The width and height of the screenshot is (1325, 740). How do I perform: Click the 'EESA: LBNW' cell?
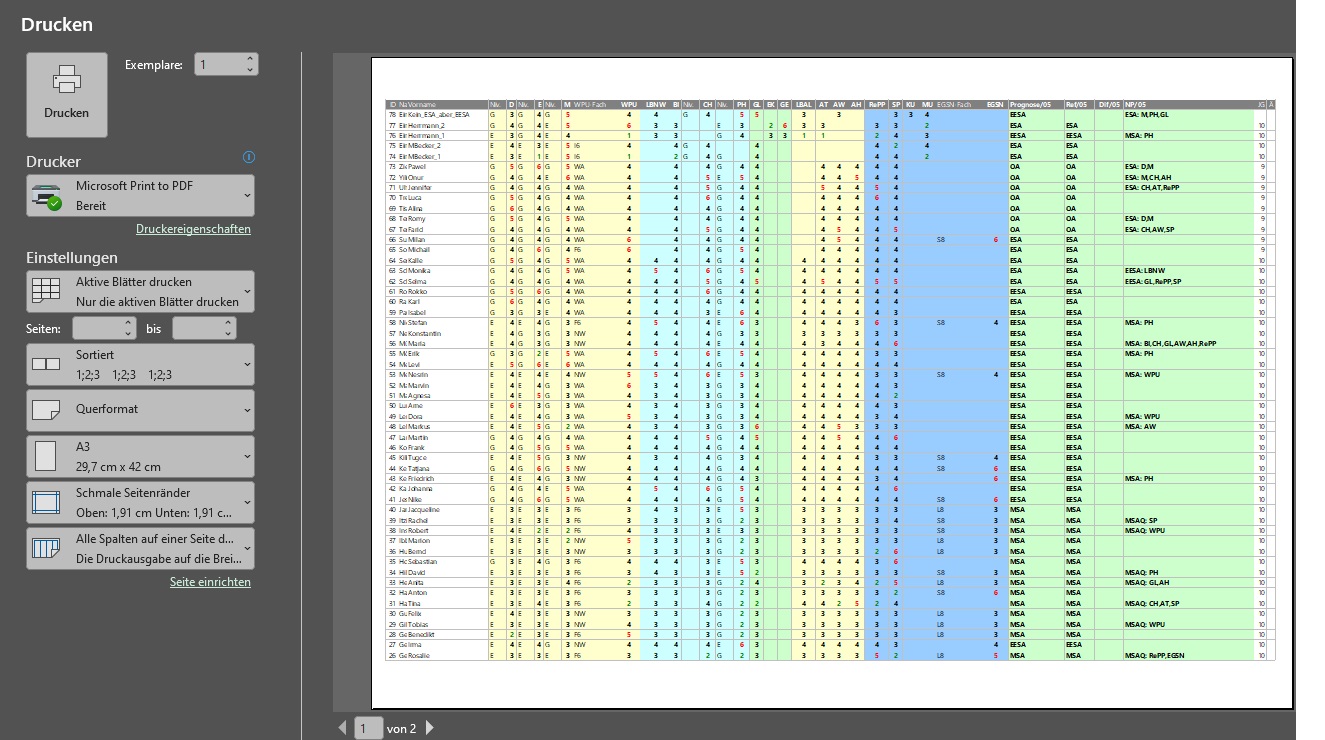[1145, 271]
